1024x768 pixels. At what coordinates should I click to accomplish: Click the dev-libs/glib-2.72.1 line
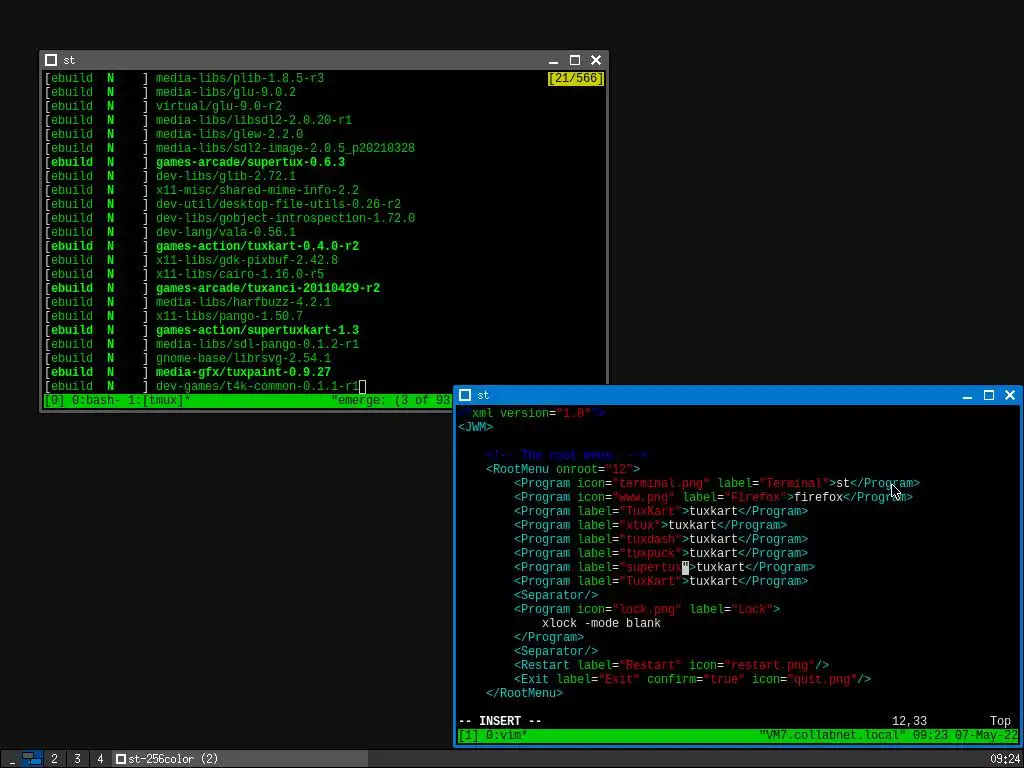coord(226,176)
